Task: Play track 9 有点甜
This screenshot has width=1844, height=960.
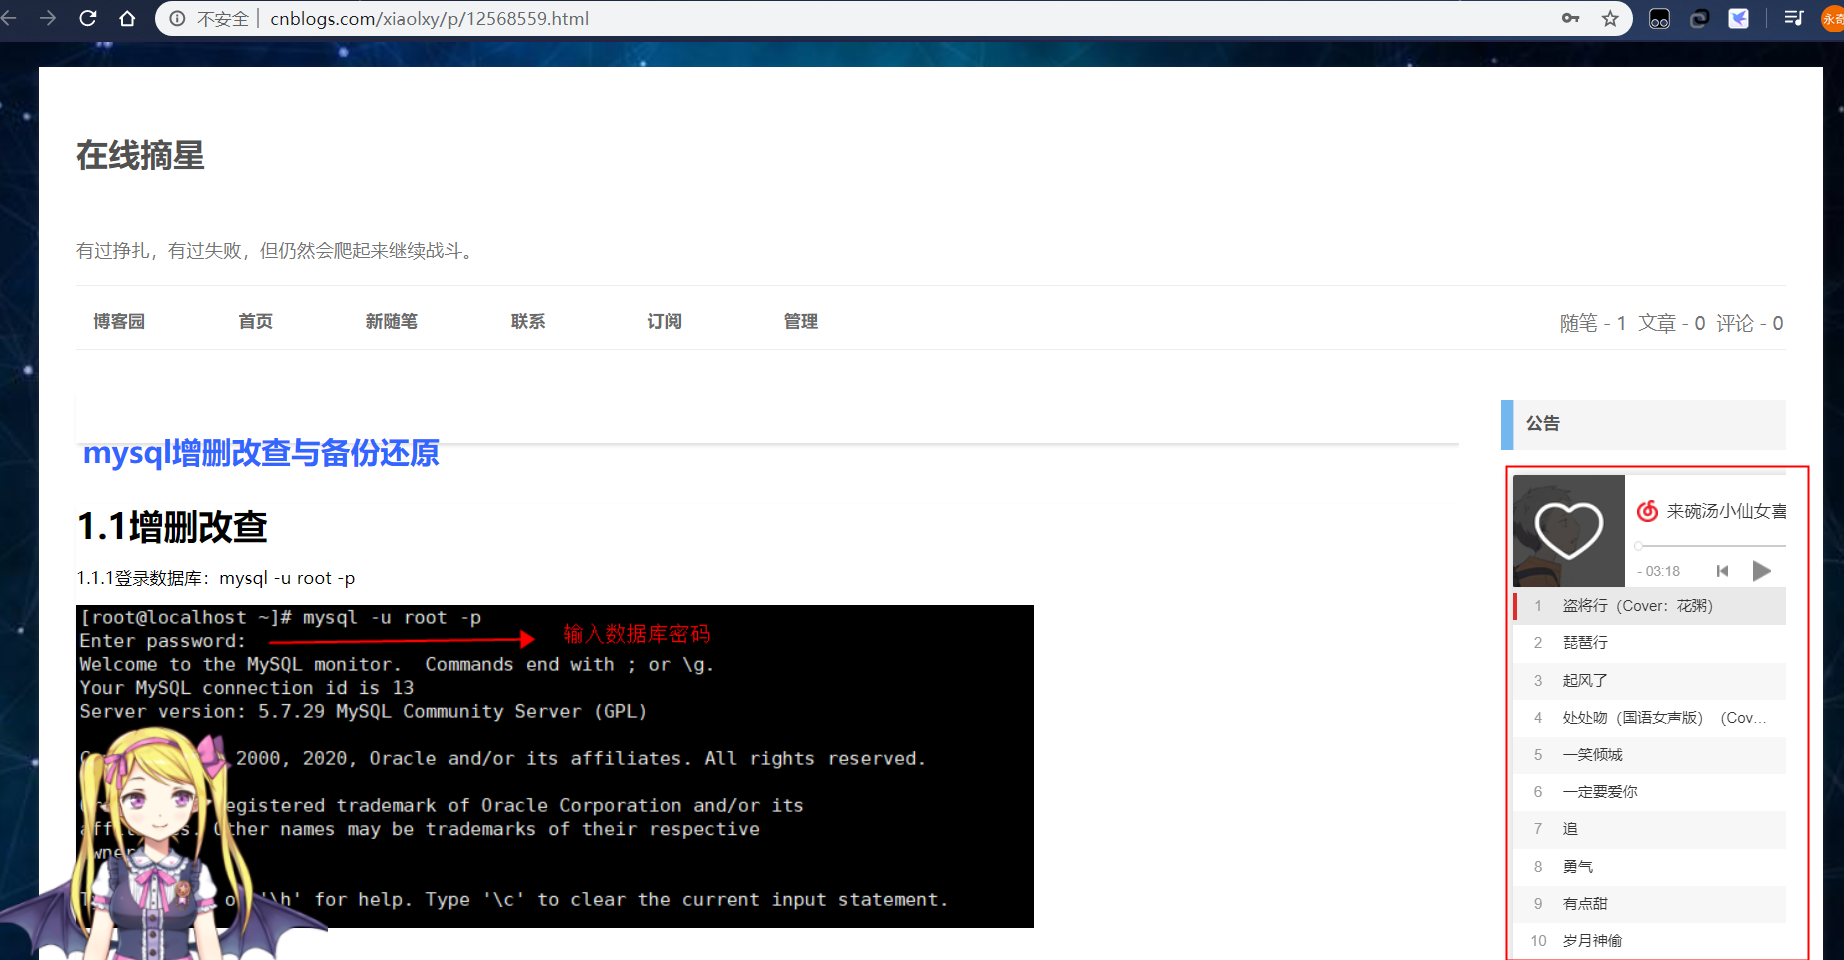Action: (x=1650, y=904)
